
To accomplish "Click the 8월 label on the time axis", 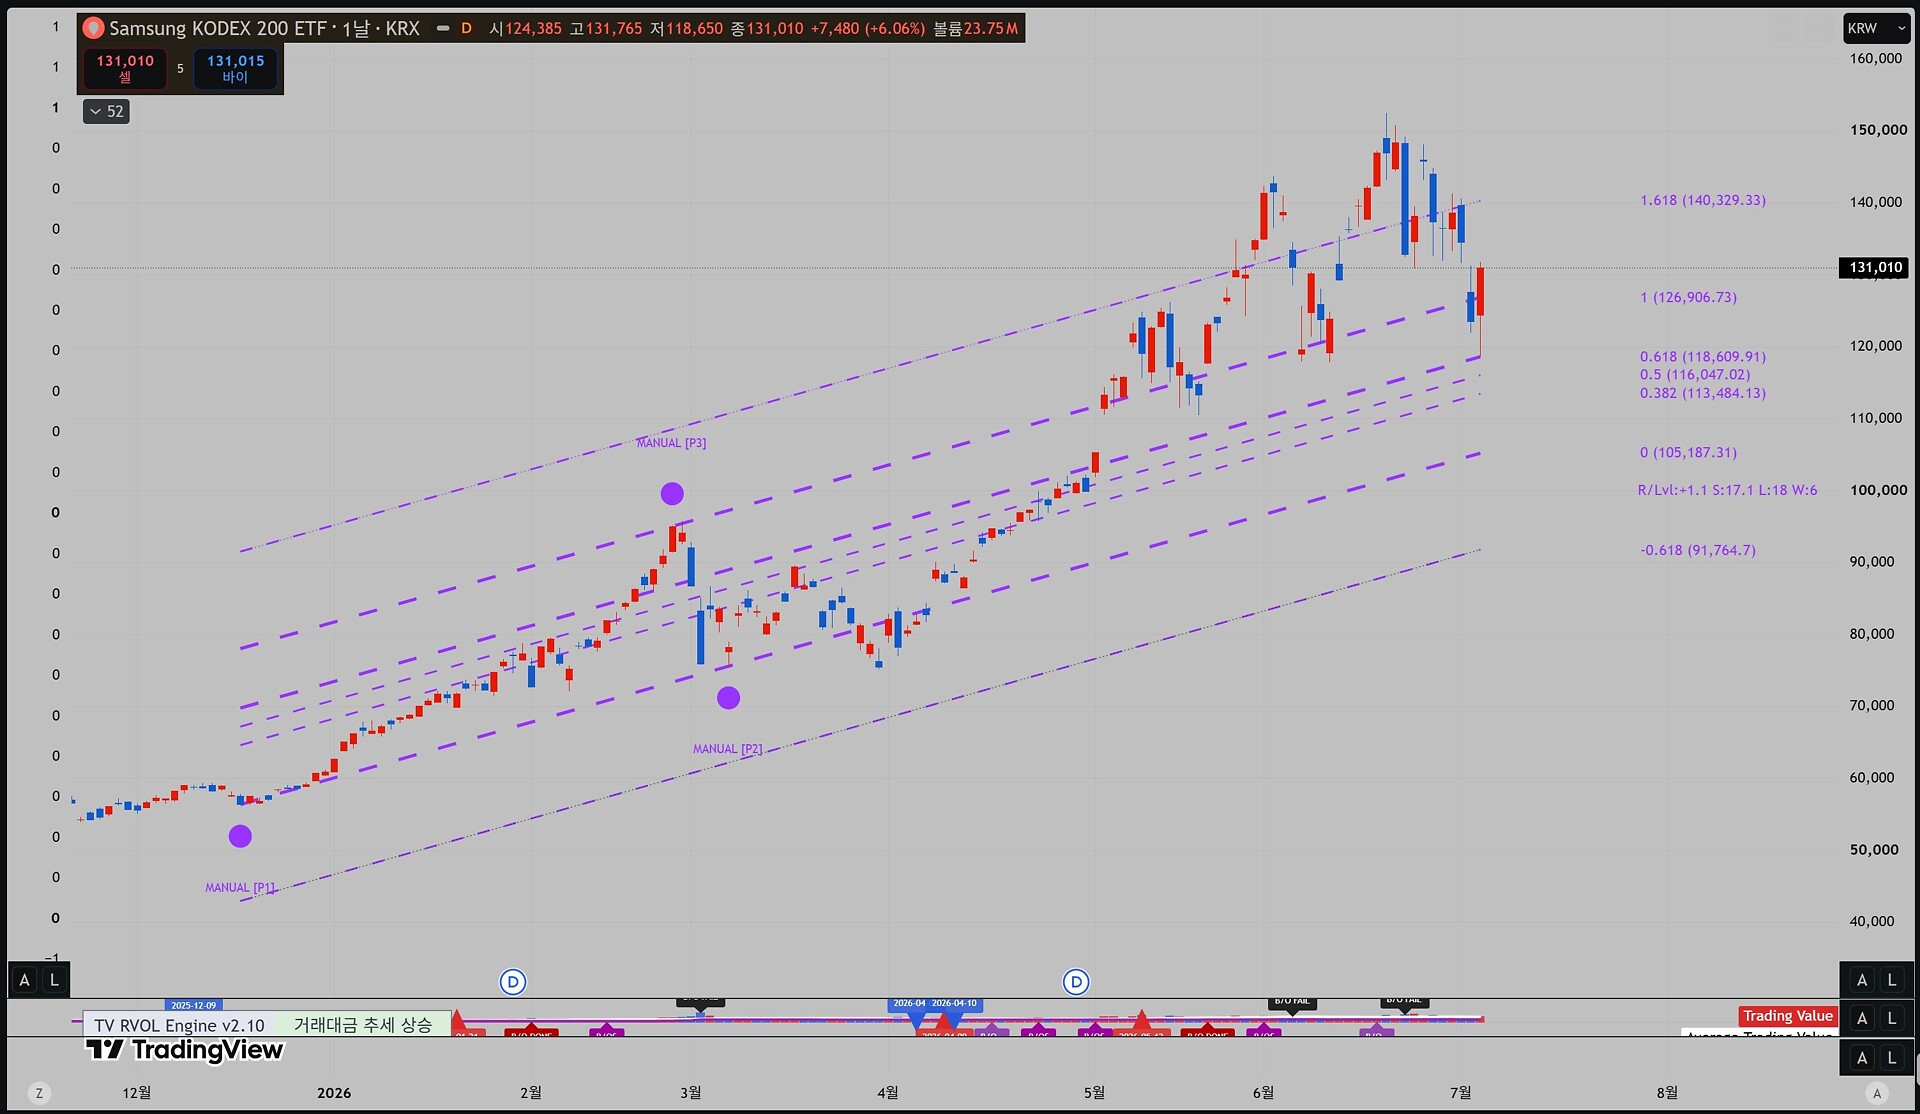I will pos(1667,1093).
